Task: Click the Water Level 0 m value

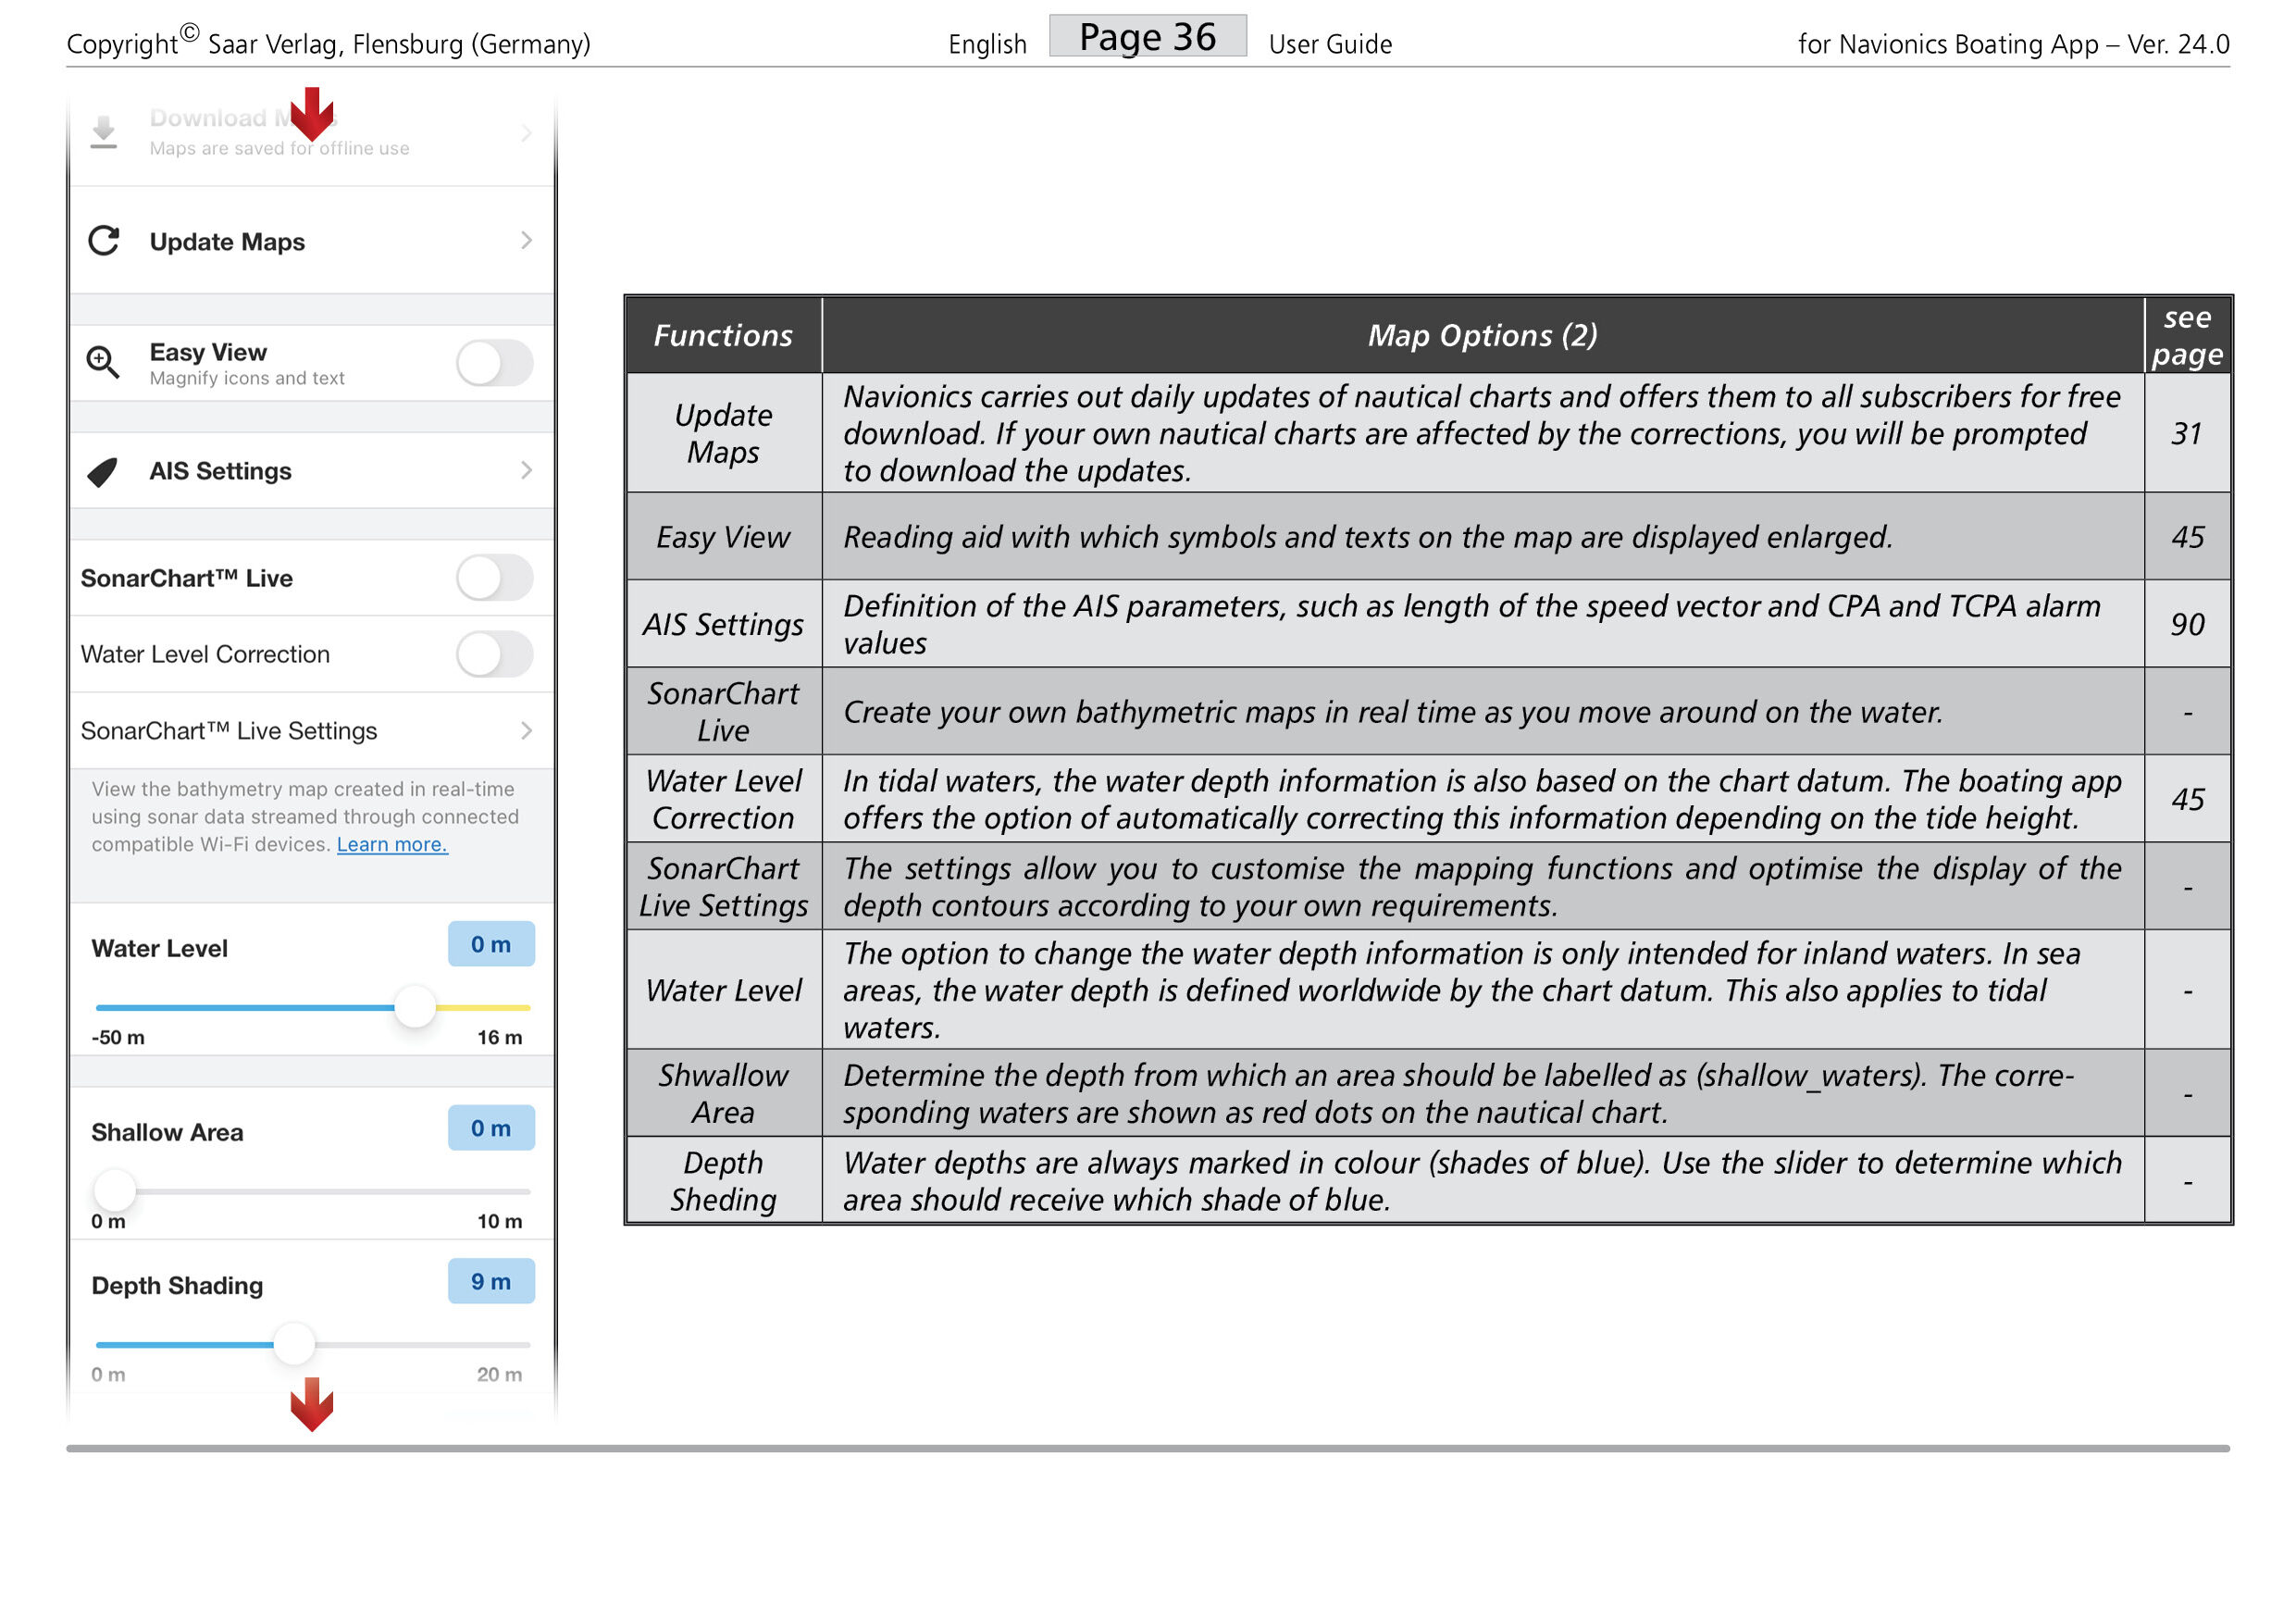Action: click(x=491, y=944)
